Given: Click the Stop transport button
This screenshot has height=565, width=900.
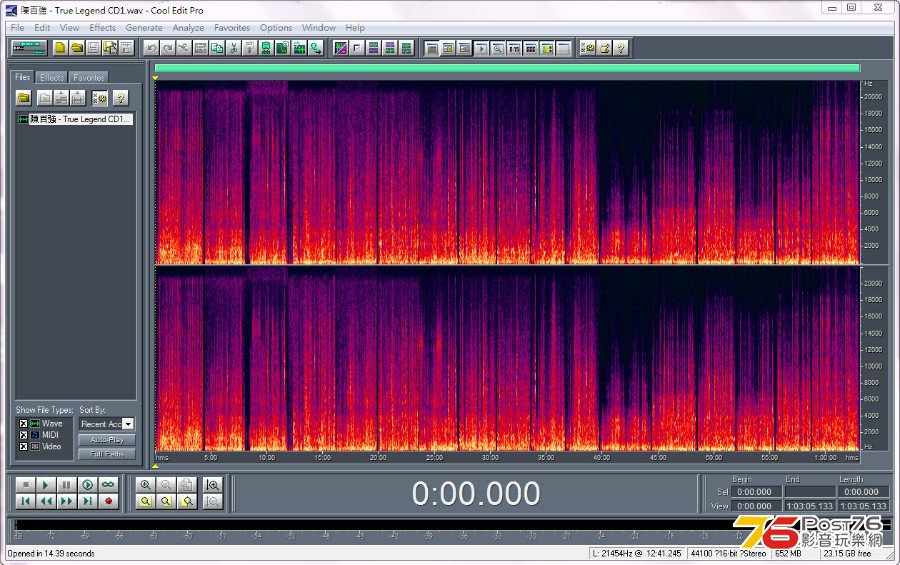Looking at the screenshot, I should tap(25, 485).
